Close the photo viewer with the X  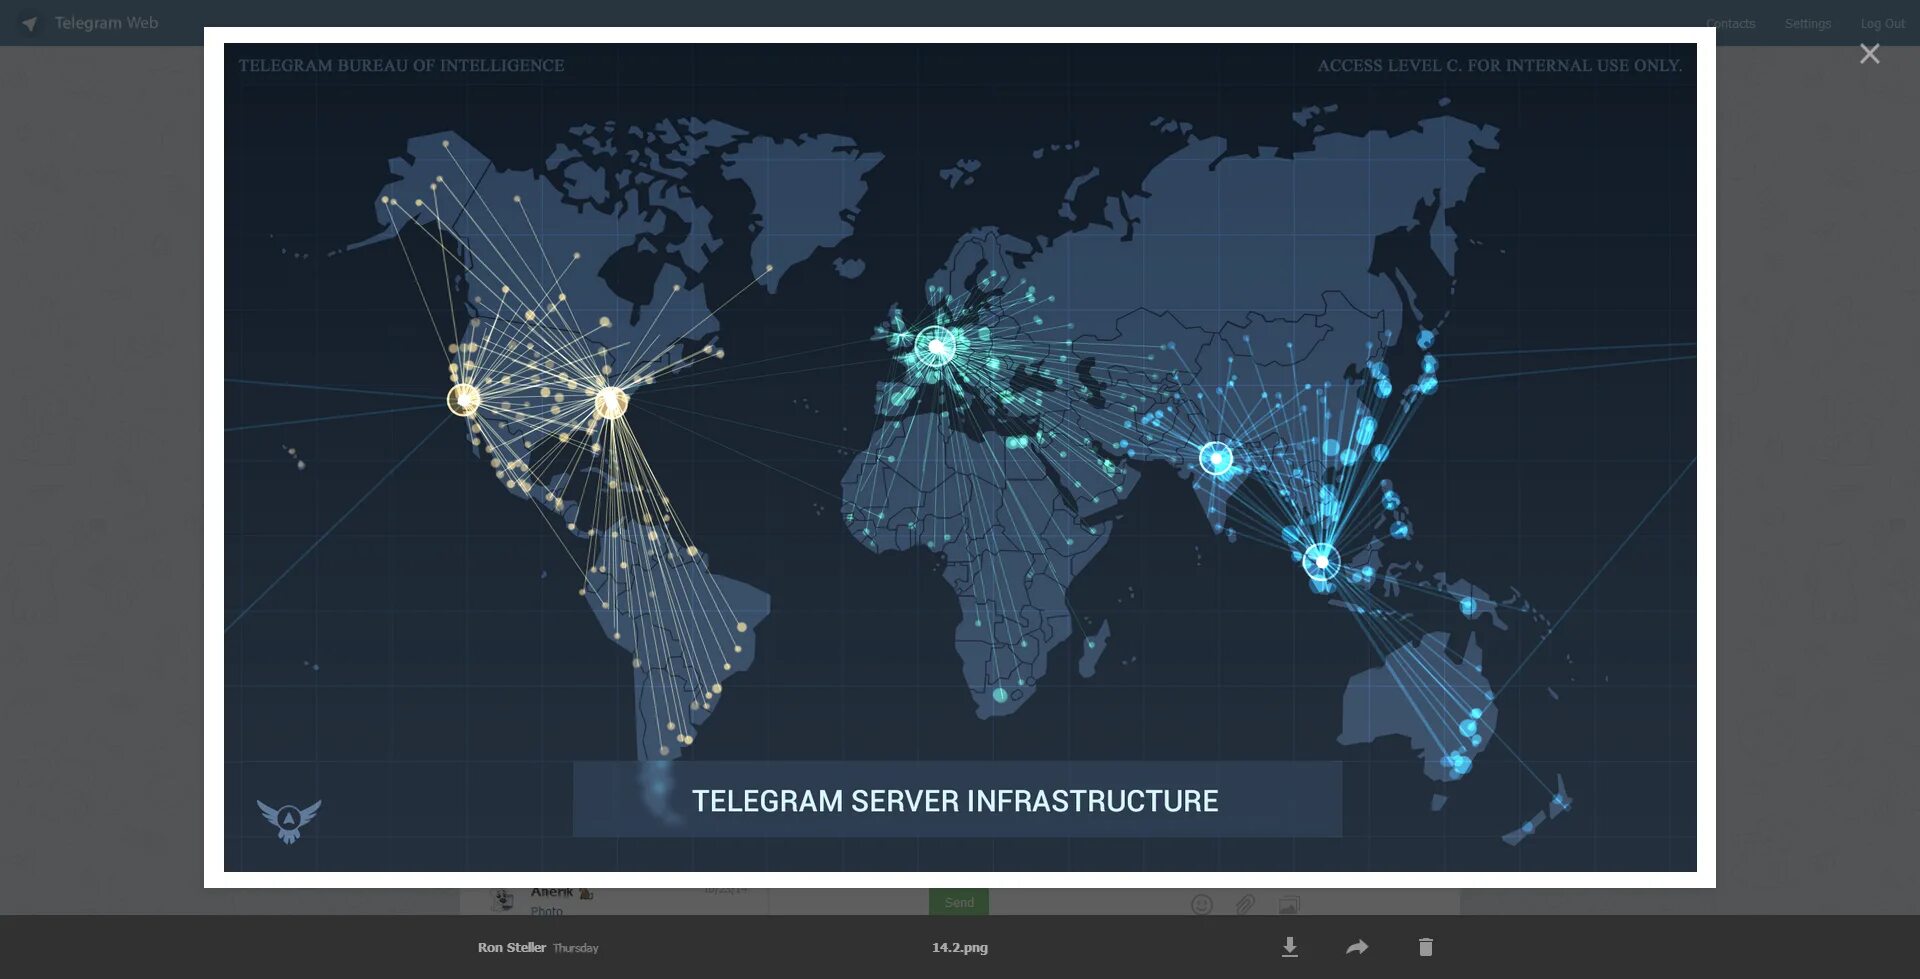1869,54
